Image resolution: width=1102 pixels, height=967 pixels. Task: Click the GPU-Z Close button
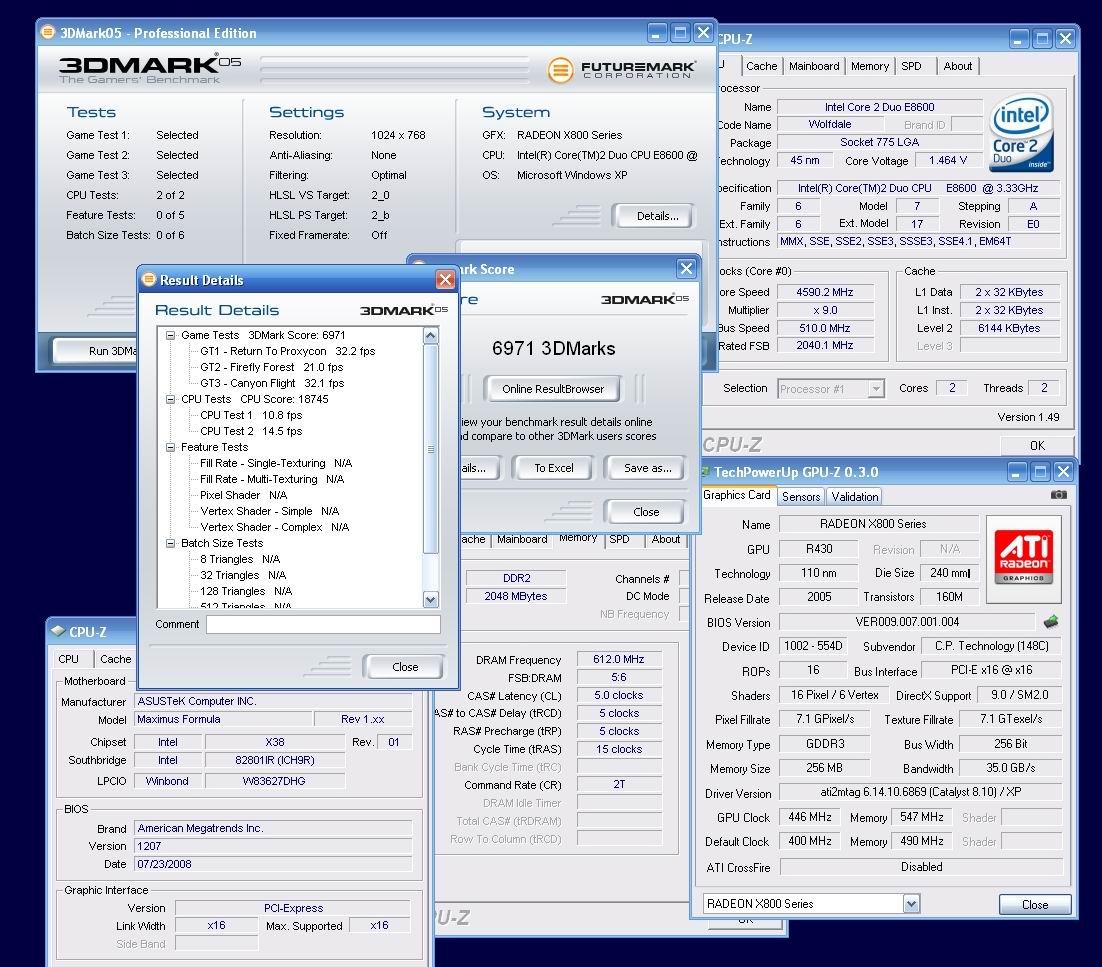pyautogui.click(x=1035, y=904)
